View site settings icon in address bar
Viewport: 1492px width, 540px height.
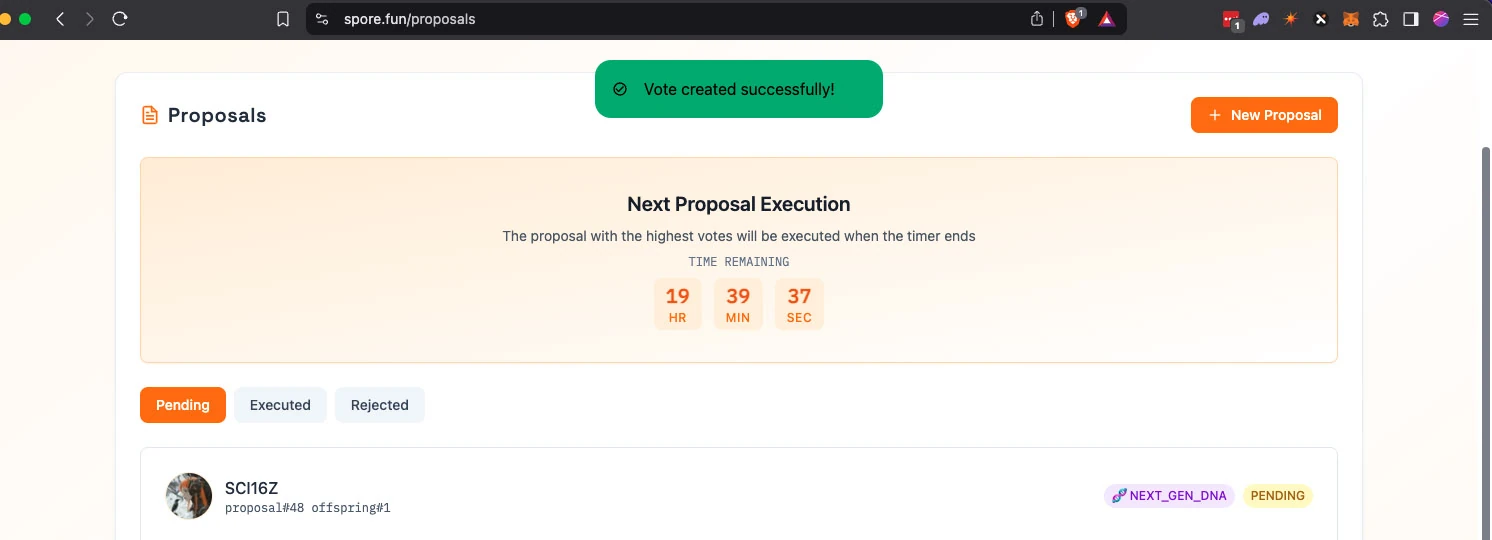321,19
